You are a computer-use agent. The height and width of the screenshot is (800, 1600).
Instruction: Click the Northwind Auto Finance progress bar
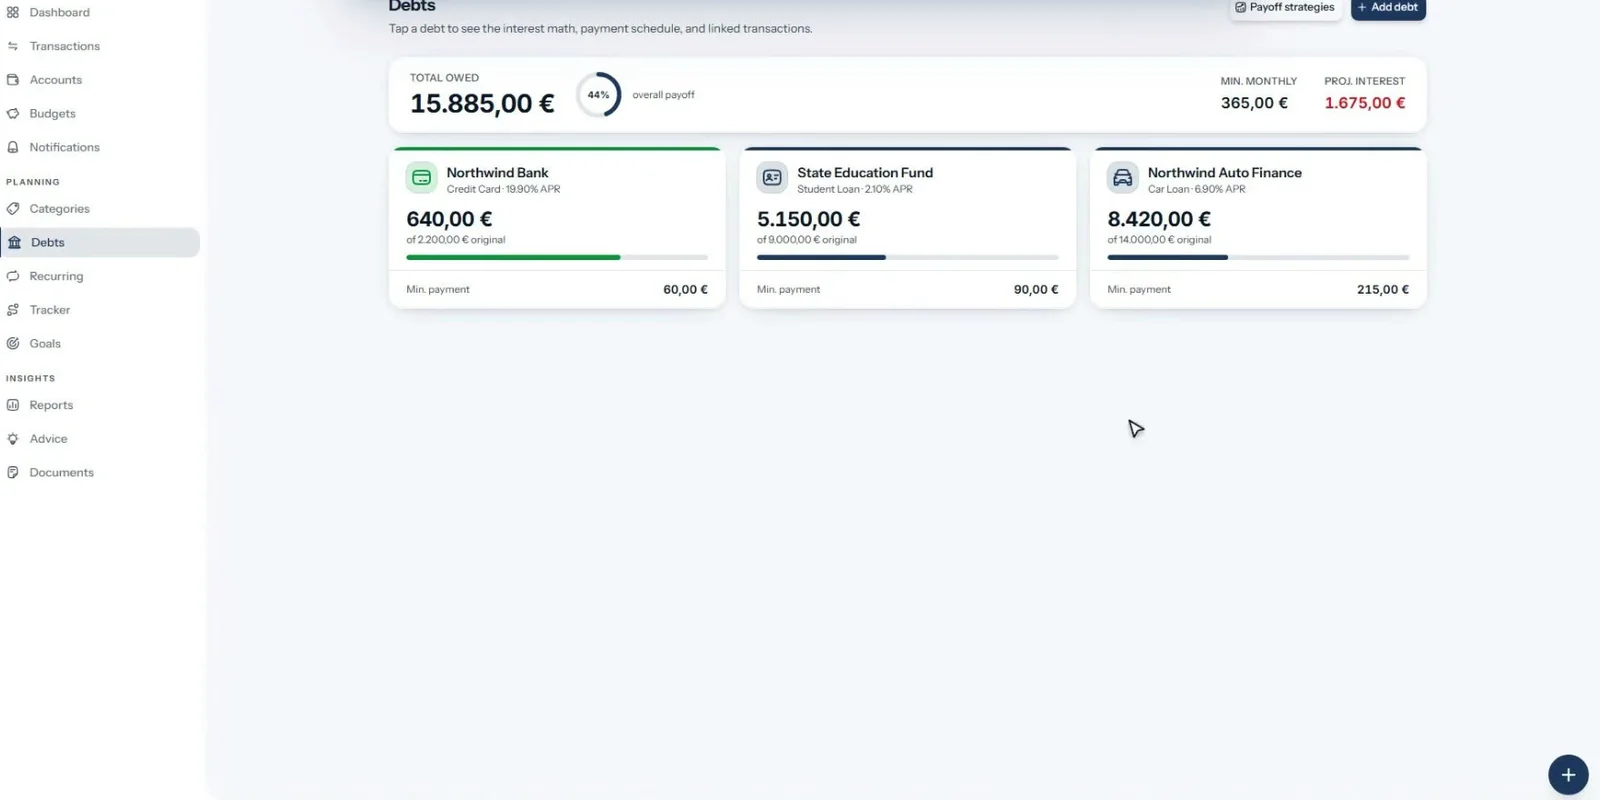(x=1258, y=257)
